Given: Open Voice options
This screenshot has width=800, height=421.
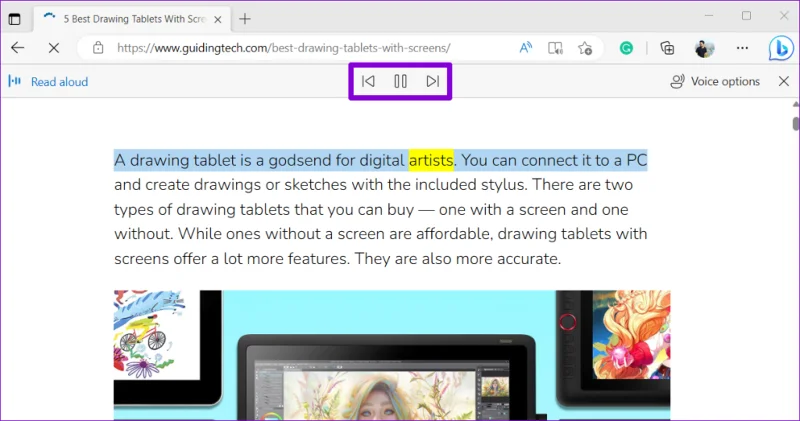Looking at the screenshot, I should pos(715,82).
